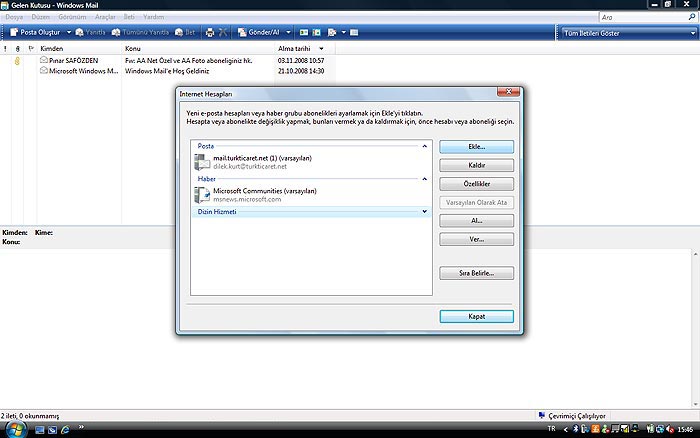Click the Ara search field
The height and width of the screenshot is (438, 700).
[643, 17]
